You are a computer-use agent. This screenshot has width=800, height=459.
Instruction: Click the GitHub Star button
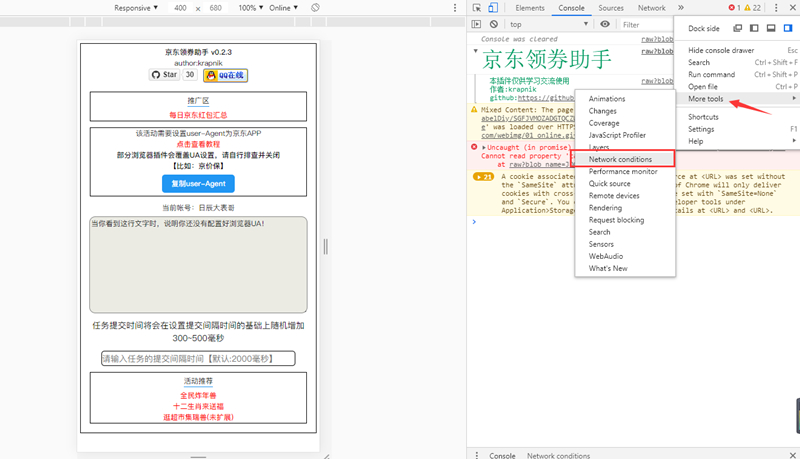164,74
